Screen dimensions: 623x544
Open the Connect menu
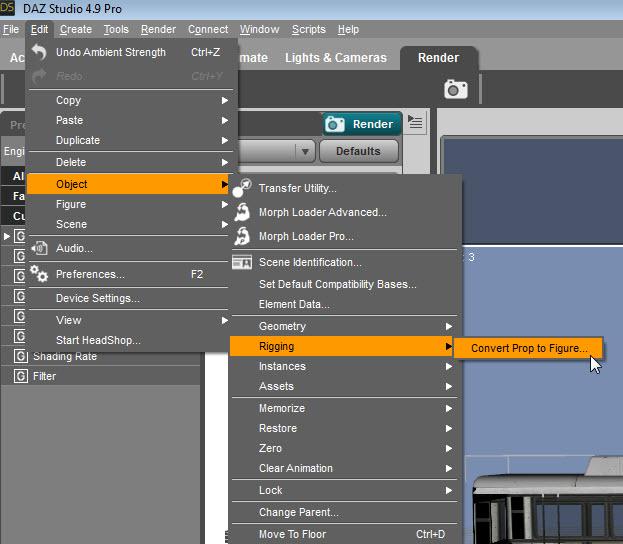pos(208,29)
